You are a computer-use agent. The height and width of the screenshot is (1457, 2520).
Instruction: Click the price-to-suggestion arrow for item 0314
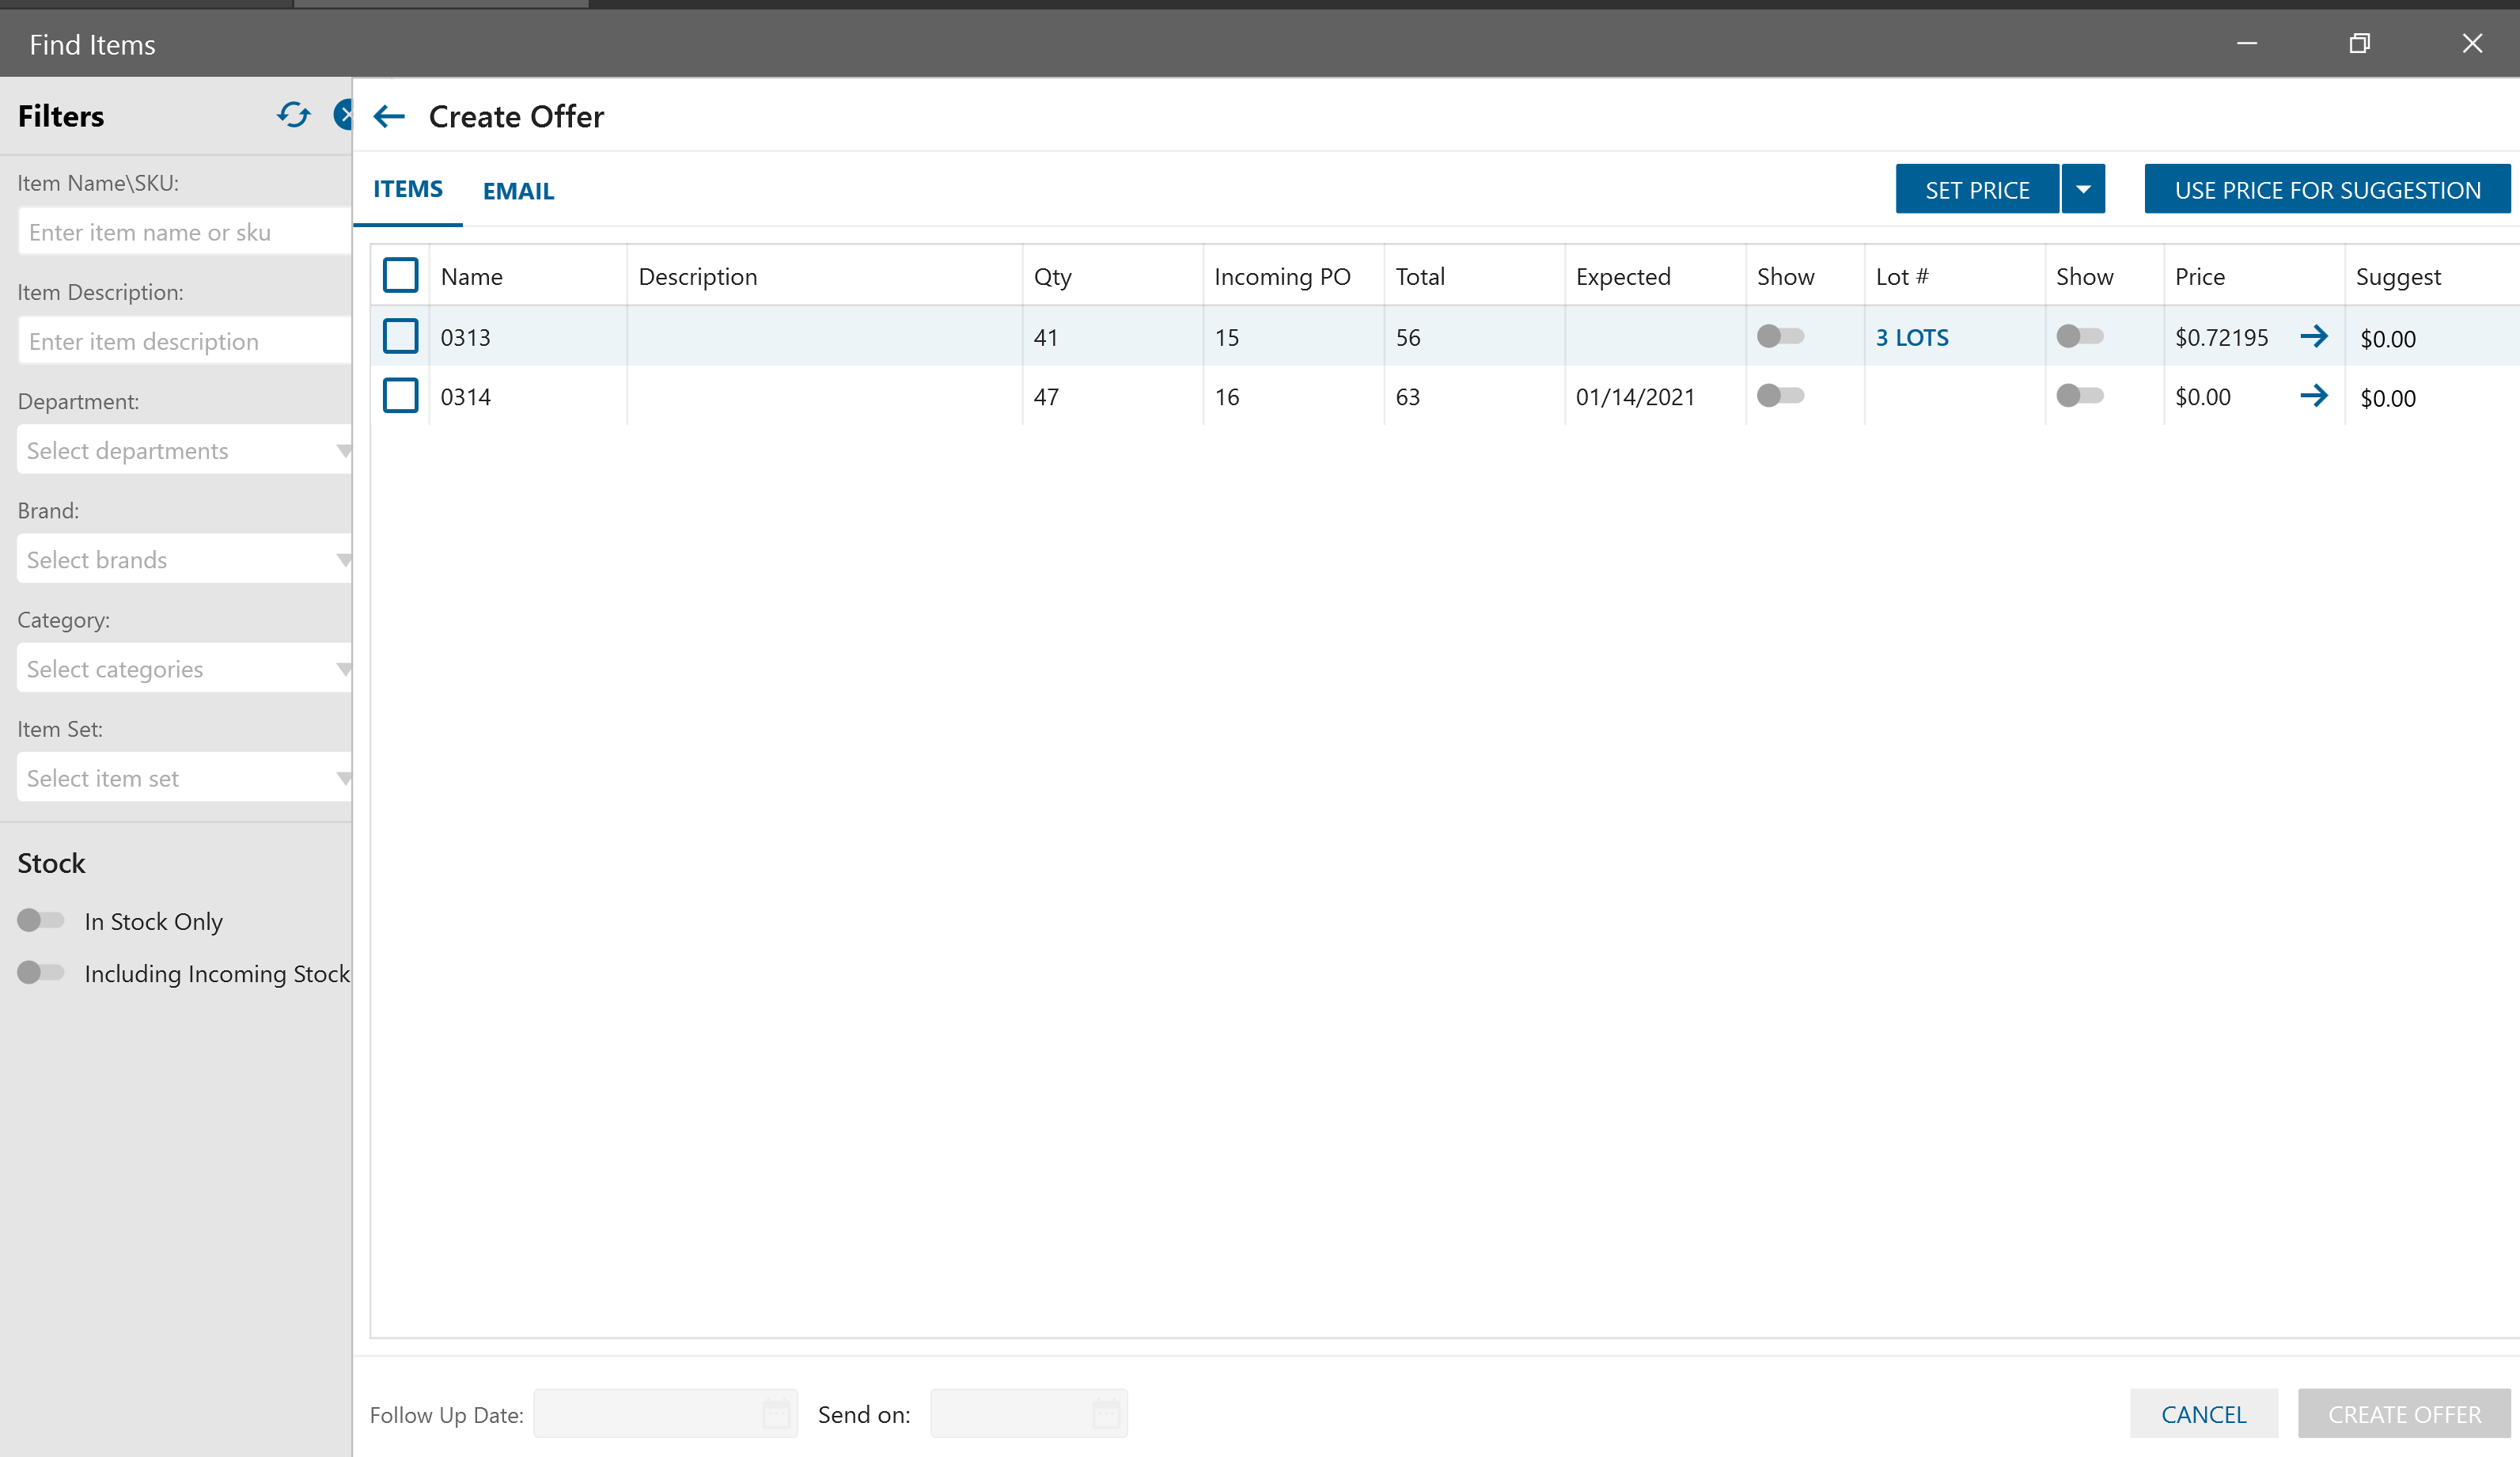[x=2314, y=396]
